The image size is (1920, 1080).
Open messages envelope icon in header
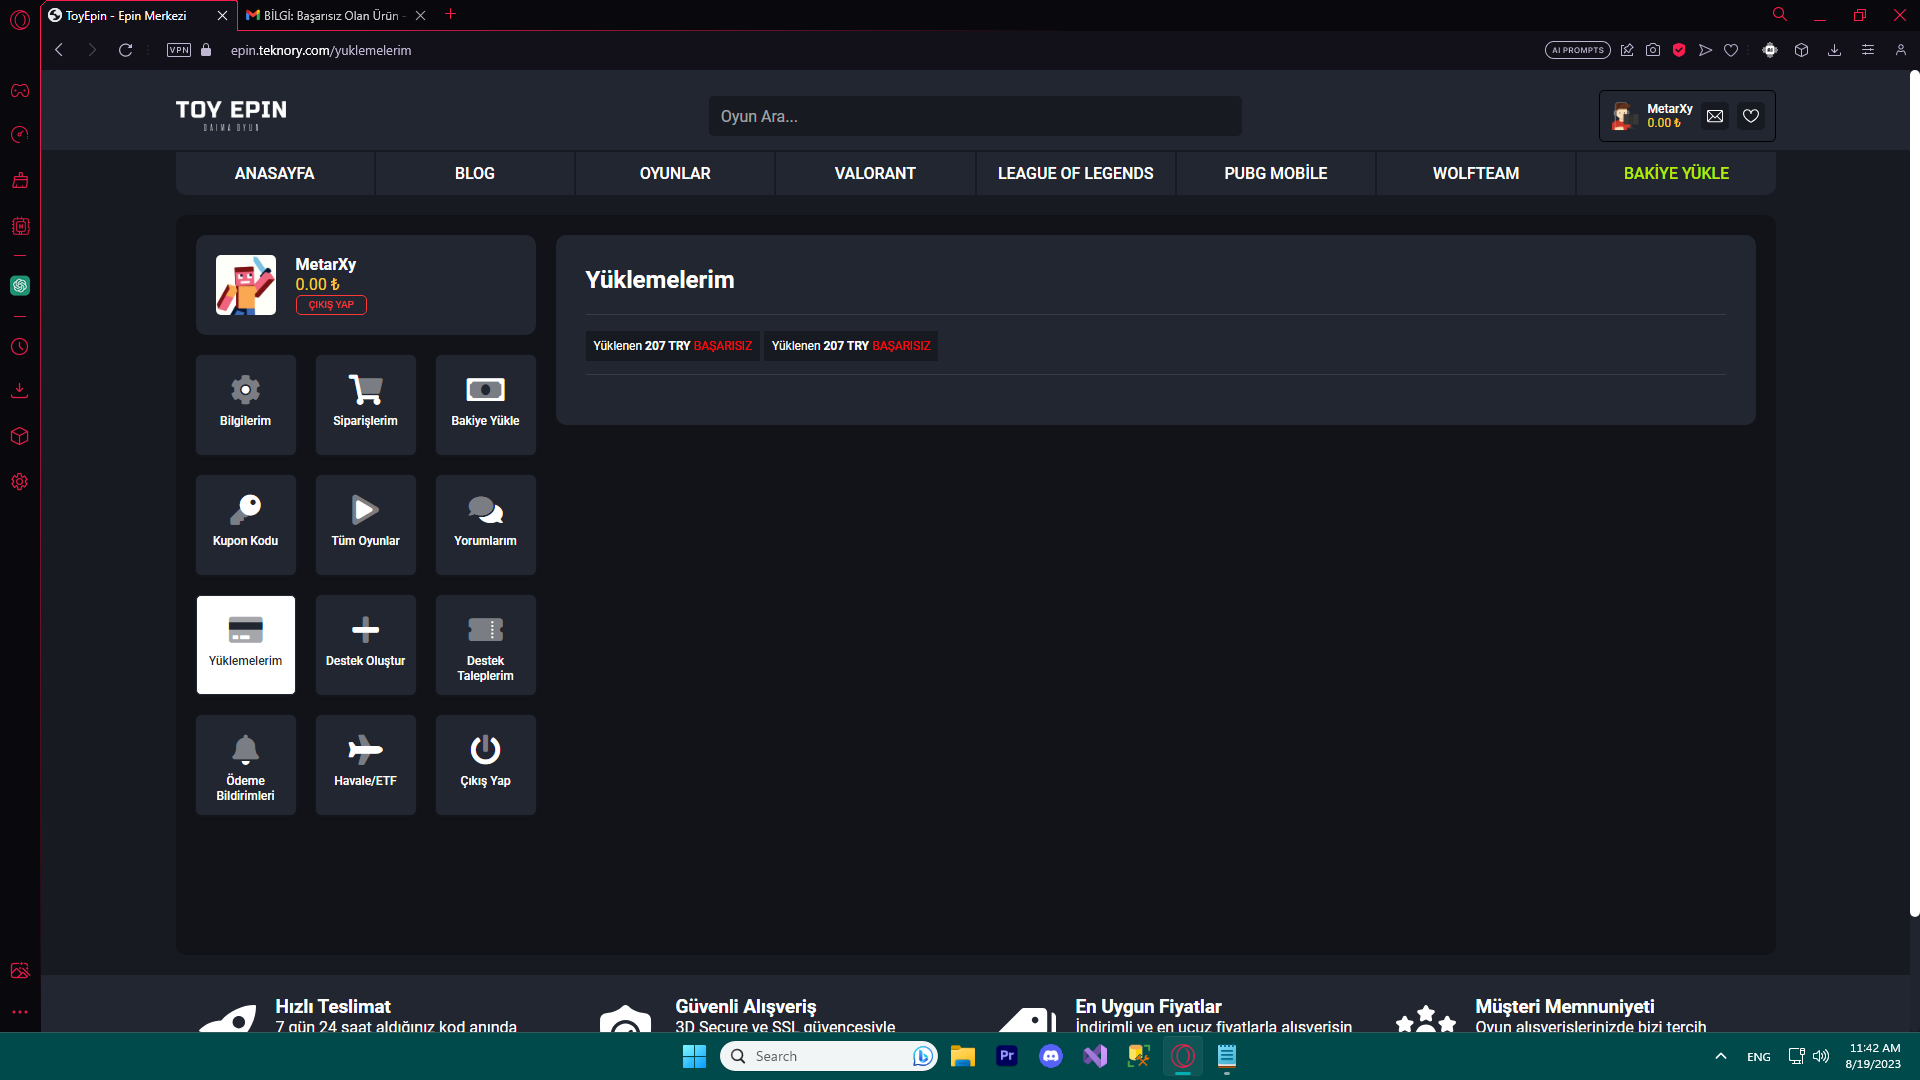coord(1715,116)
